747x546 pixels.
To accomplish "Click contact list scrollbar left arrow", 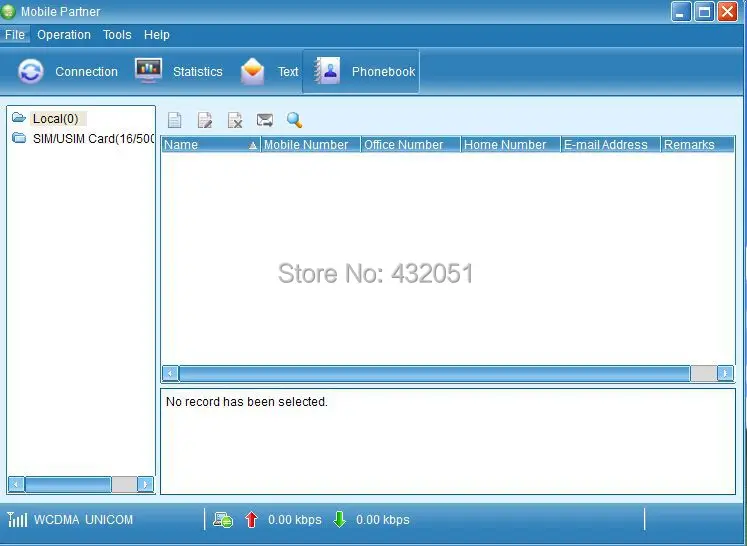I will 171,373.
